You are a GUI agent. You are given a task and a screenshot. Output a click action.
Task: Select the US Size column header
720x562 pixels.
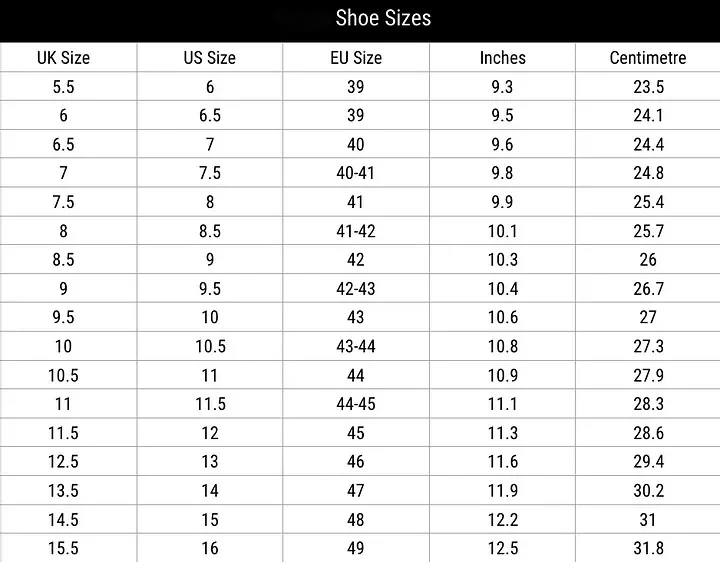(x=210, y=58)
